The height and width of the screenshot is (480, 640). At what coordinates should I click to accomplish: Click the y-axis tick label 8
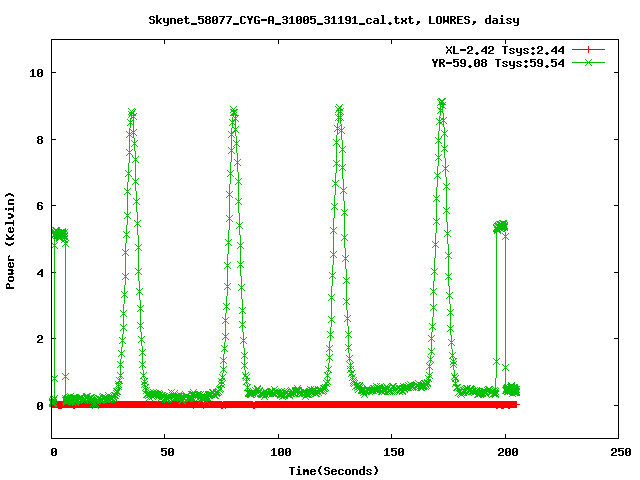click(40, 140)
